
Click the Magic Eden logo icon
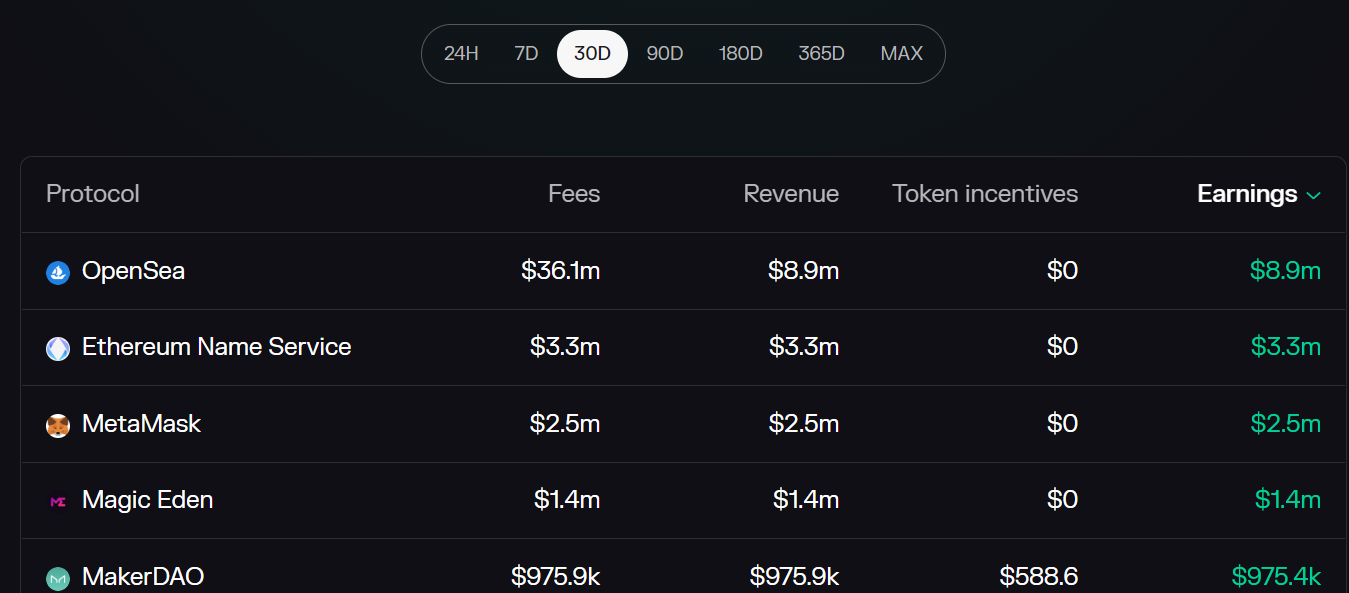58,501
